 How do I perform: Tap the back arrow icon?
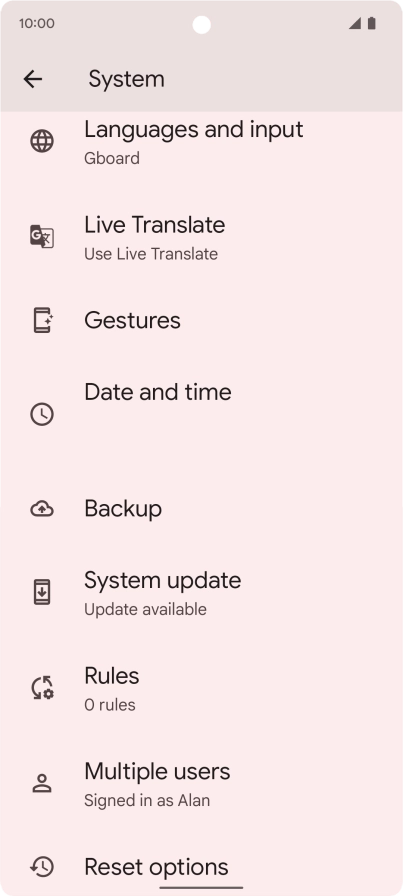click(33, 79)
